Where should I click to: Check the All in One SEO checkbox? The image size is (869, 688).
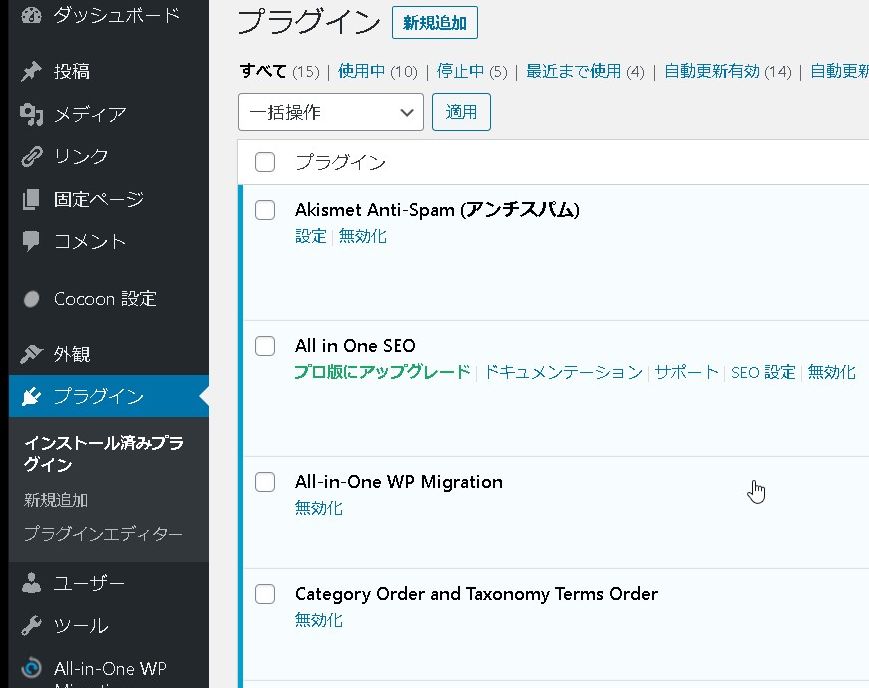(x=265, y=346)
